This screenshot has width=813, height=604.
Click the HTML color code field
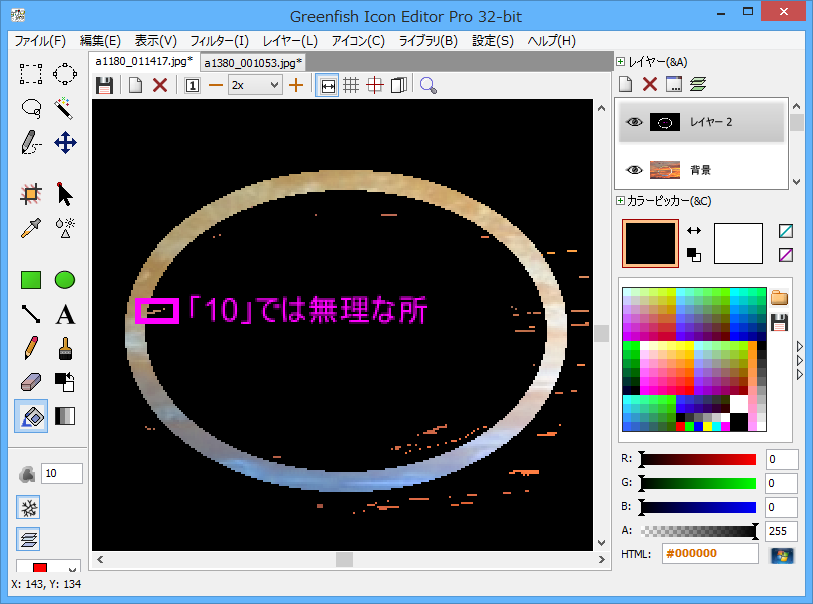pyautogui.click(x=710, y=554)
